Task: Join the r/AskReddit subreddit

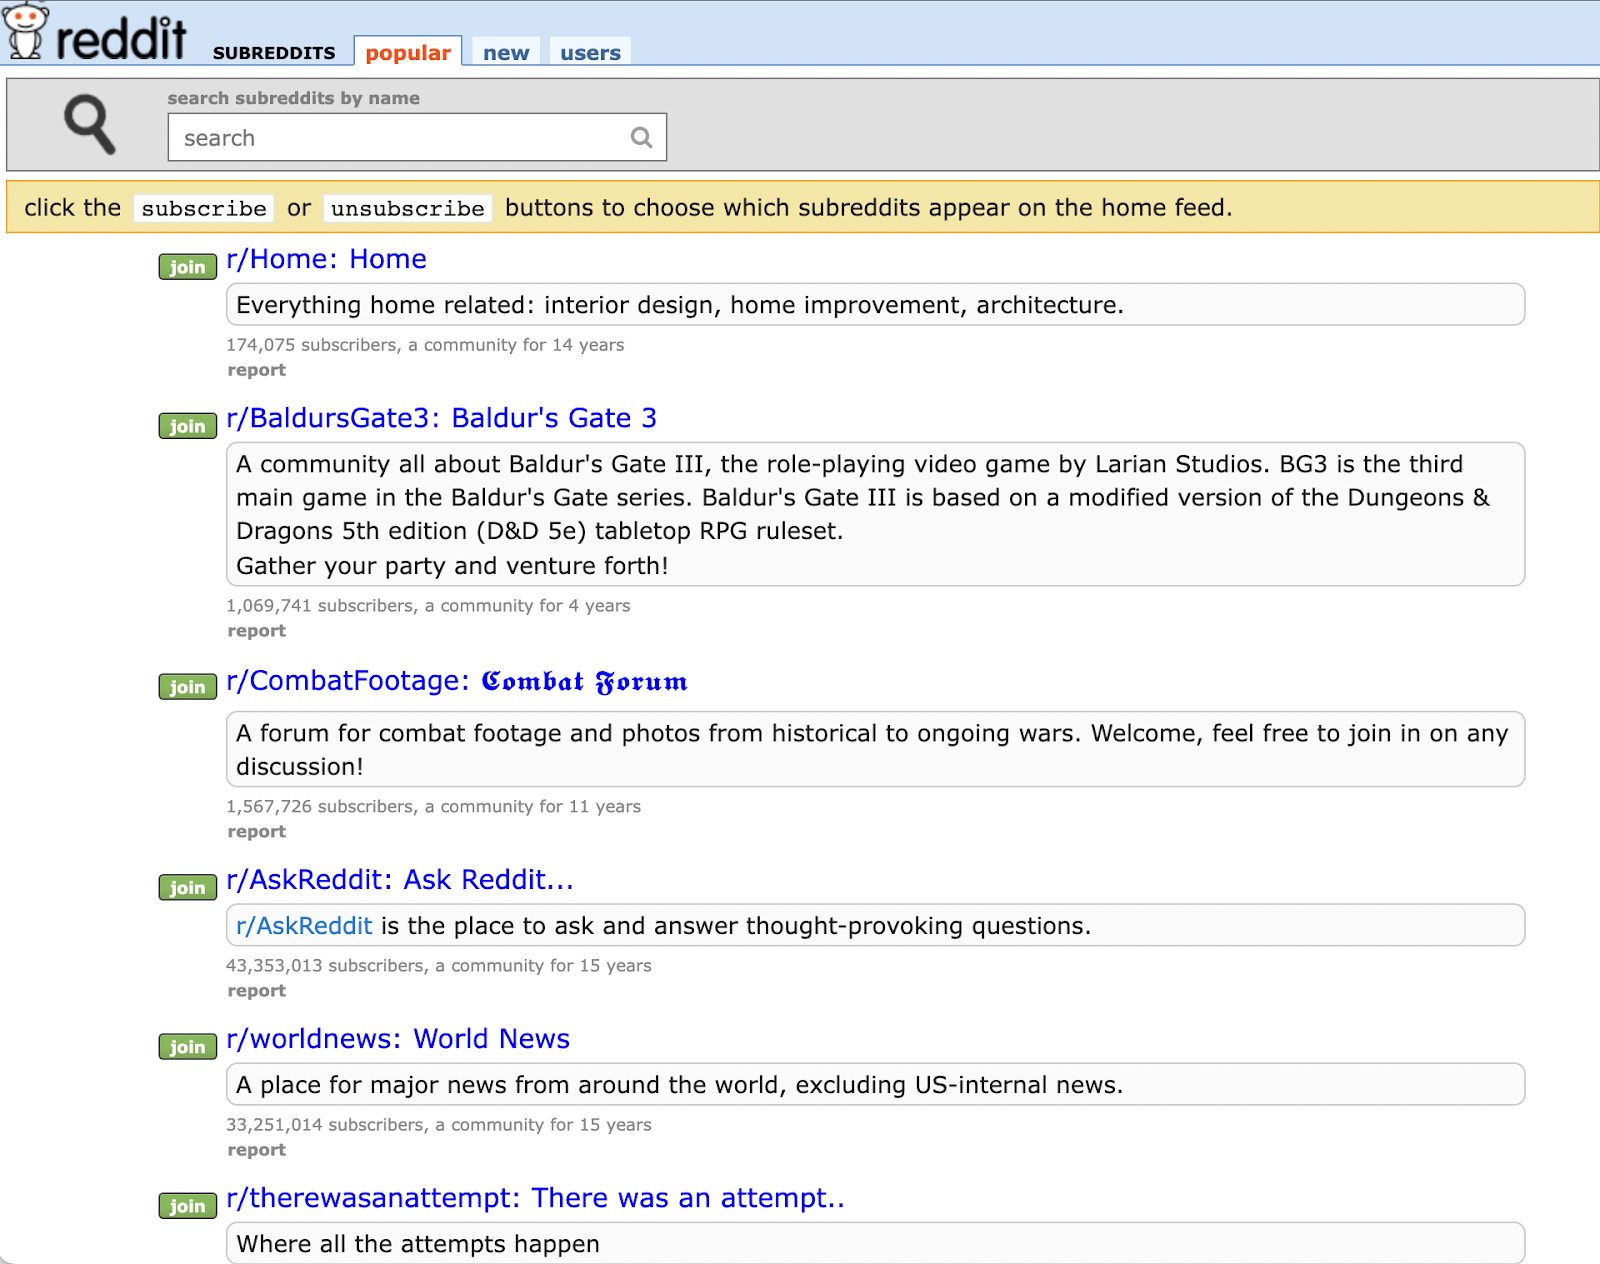Action: (x=187, y=888)
